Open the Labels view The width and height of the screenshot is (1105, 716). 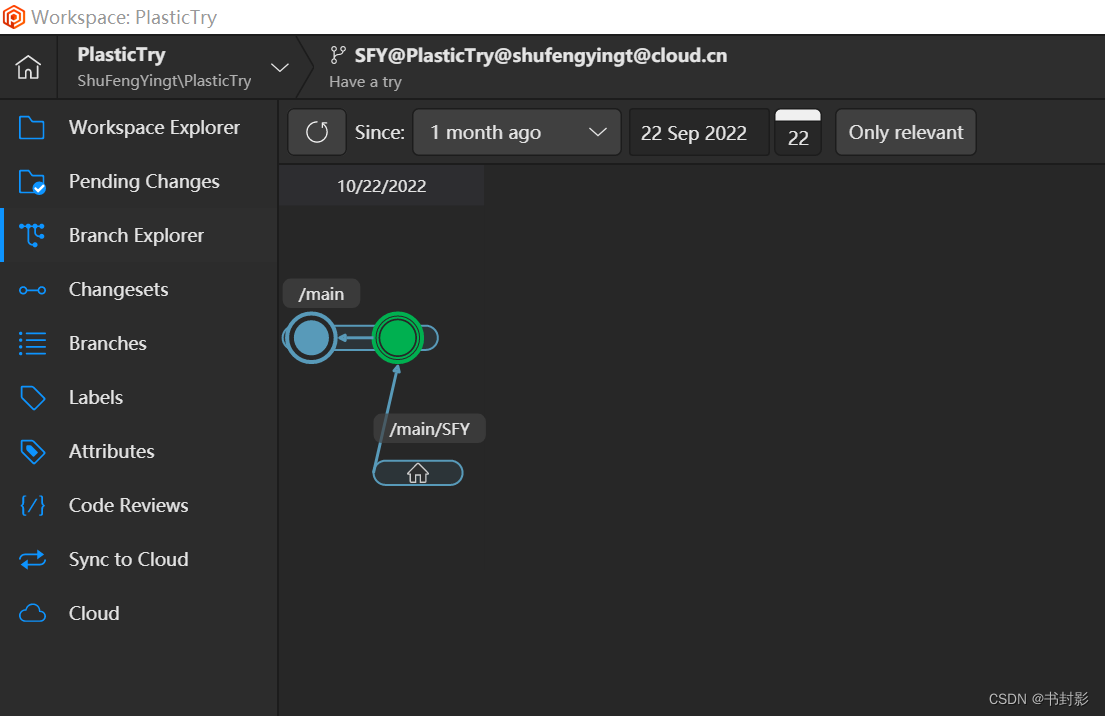pyautogui.click(x=140, y=397)
